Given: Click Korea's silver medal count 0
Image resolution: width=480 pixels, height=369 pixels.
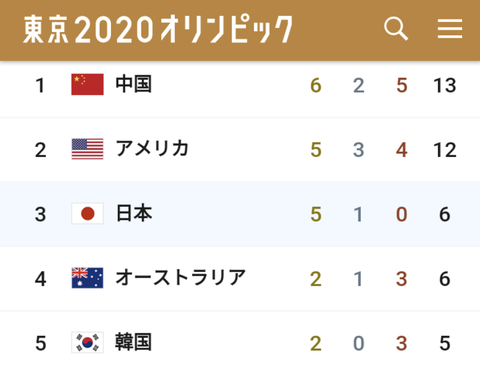Looking at the screenshot, I should point(359,343).
